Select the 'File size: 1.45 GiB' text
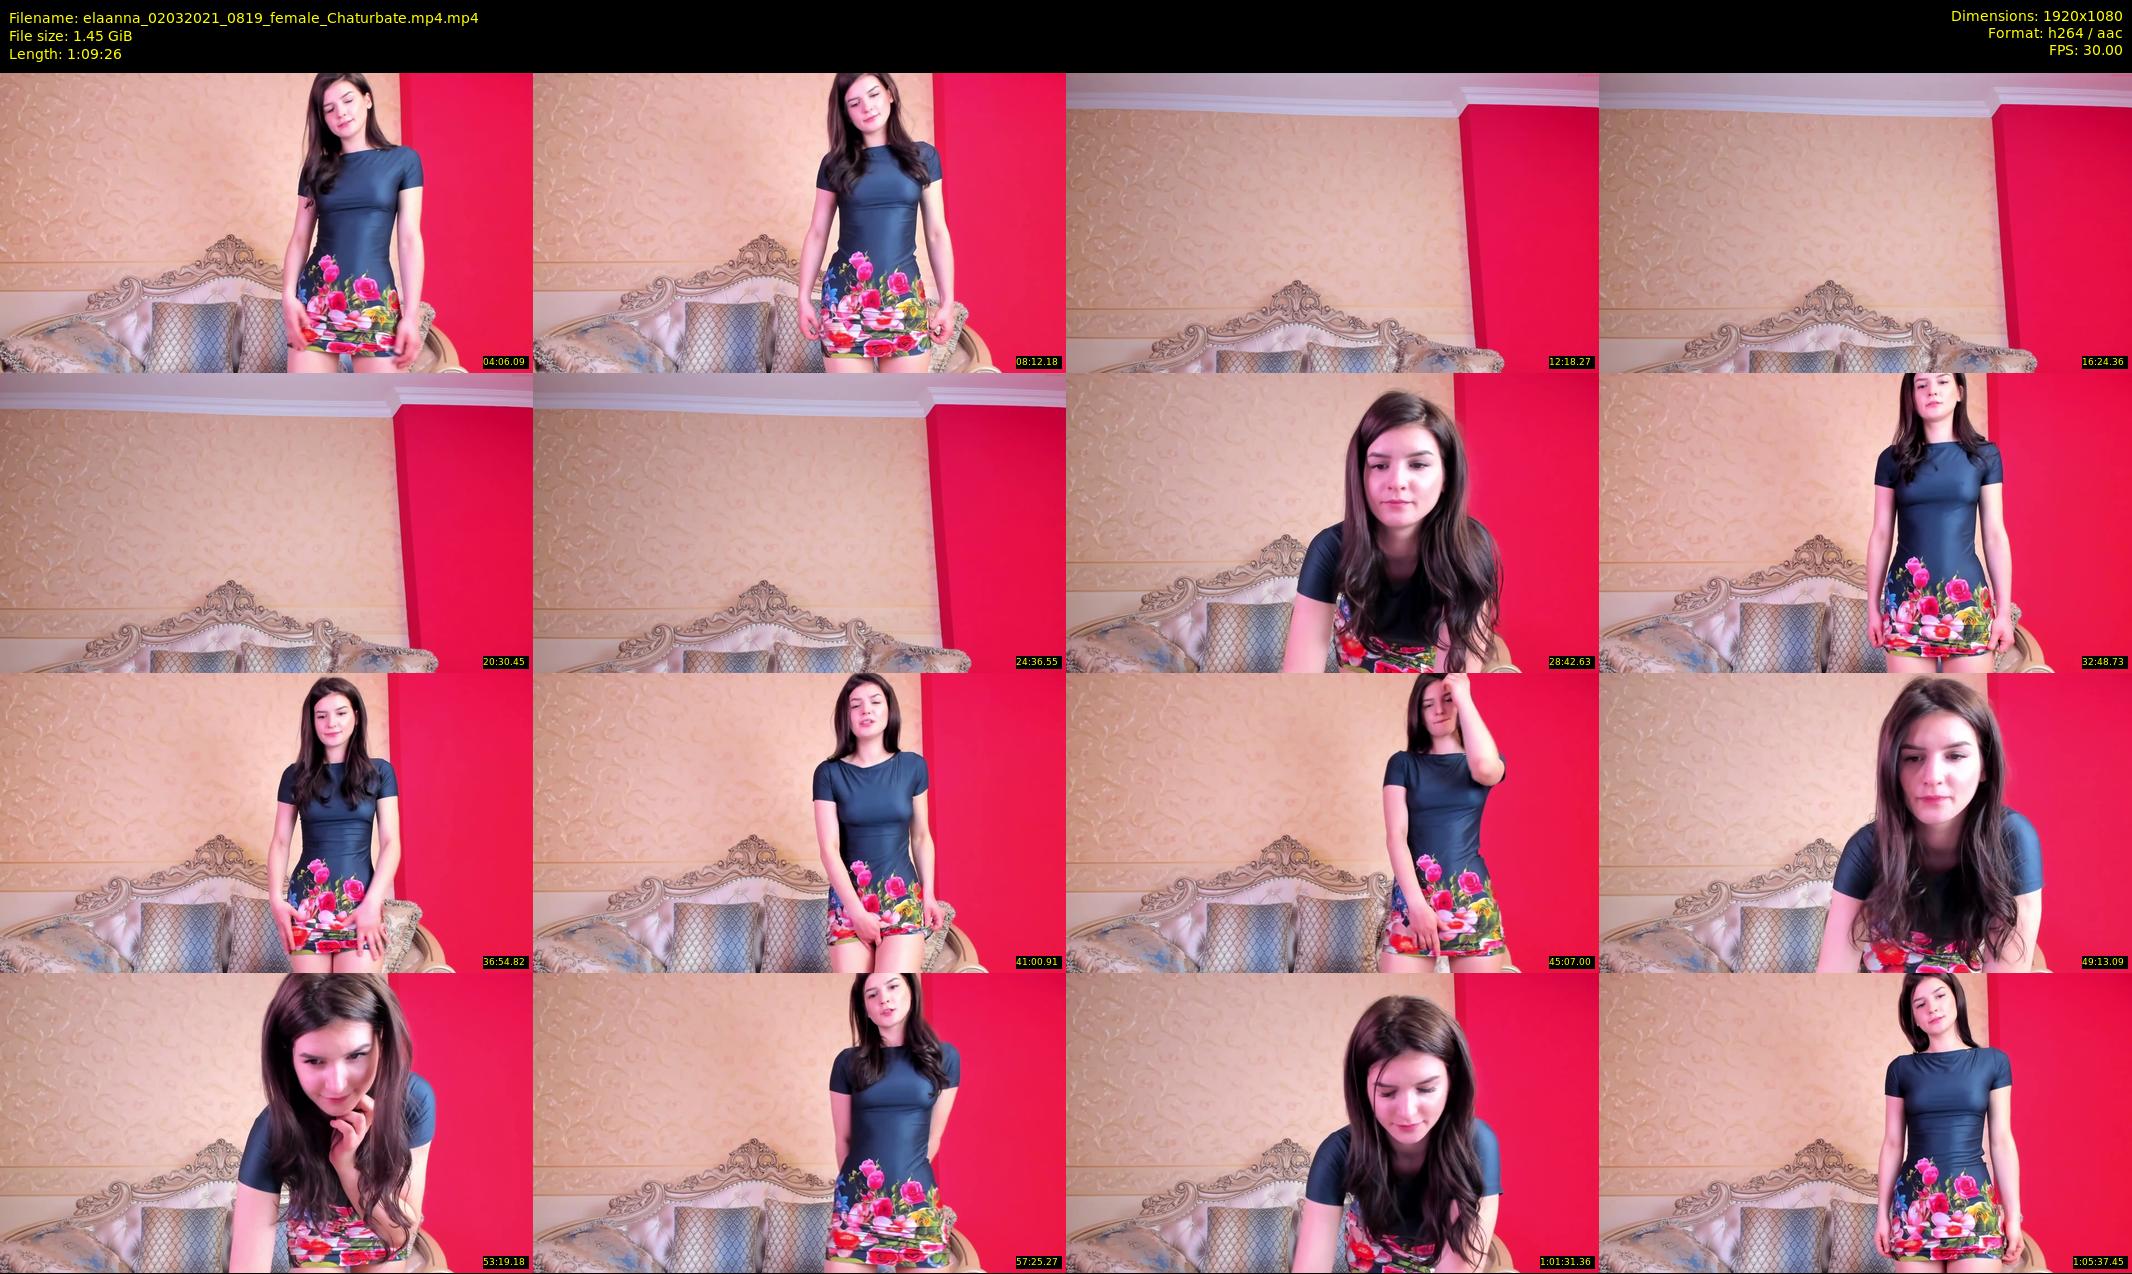The width and height of the screenshot is (2132, 1274). (x=70, y=36)
